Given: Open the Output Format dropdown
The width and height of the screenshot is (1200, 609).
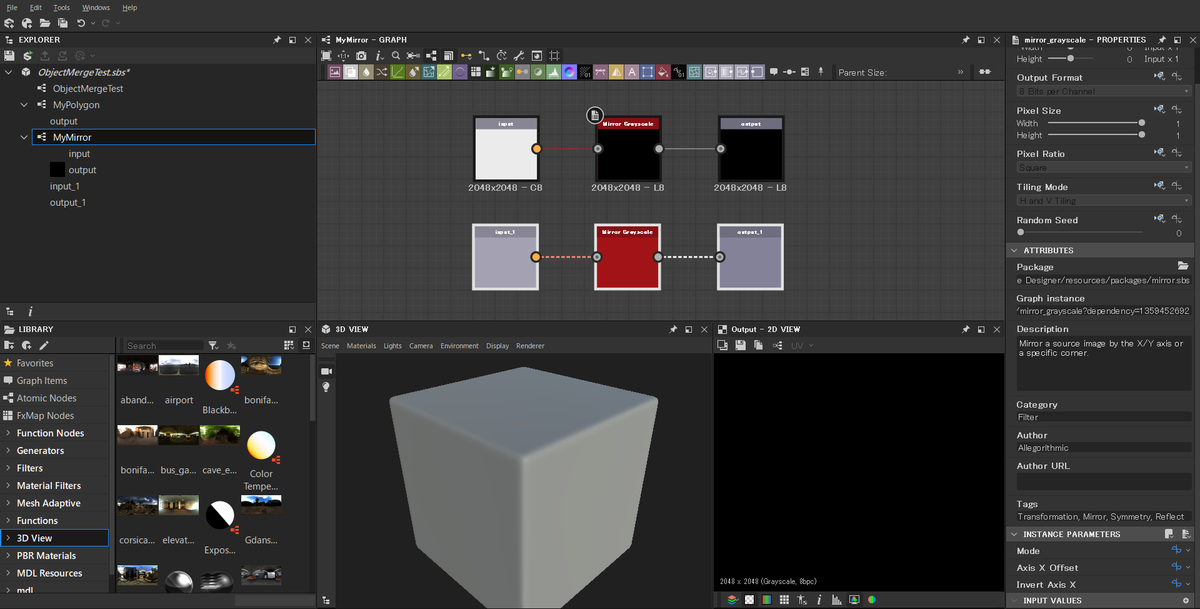Looking at the screenshot, I should [x=1103, y=92].
